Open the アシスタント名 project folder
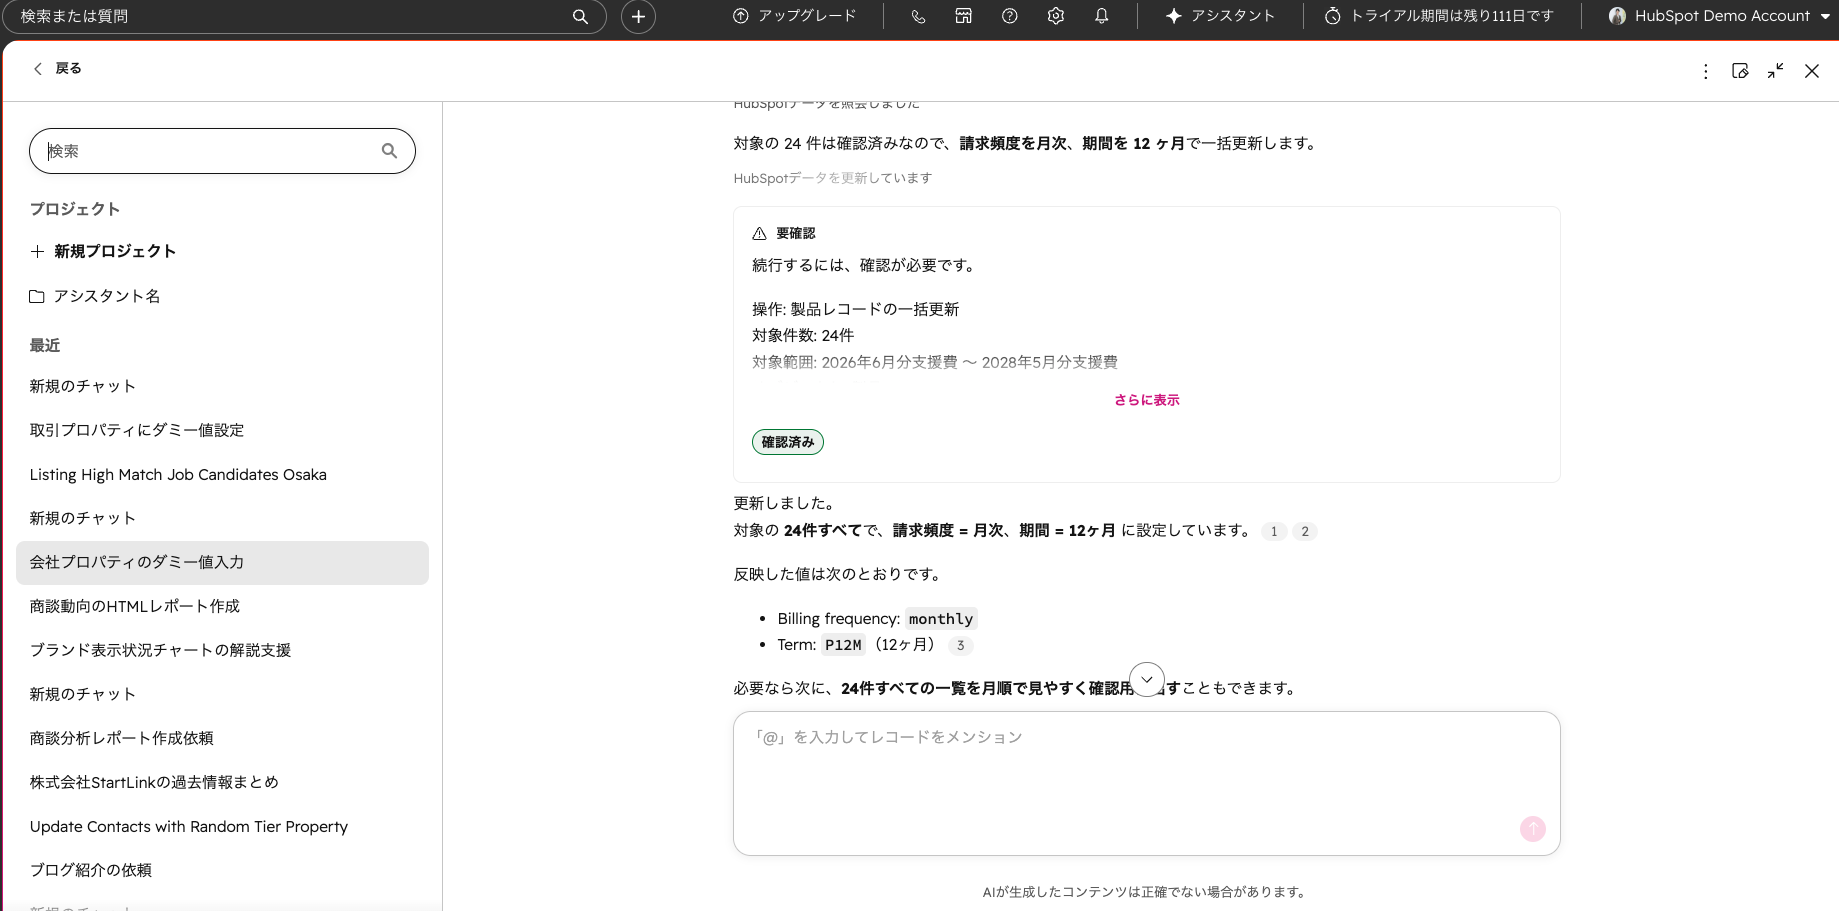Screen dimensions: 1839x911 click(x=95, y=296)
